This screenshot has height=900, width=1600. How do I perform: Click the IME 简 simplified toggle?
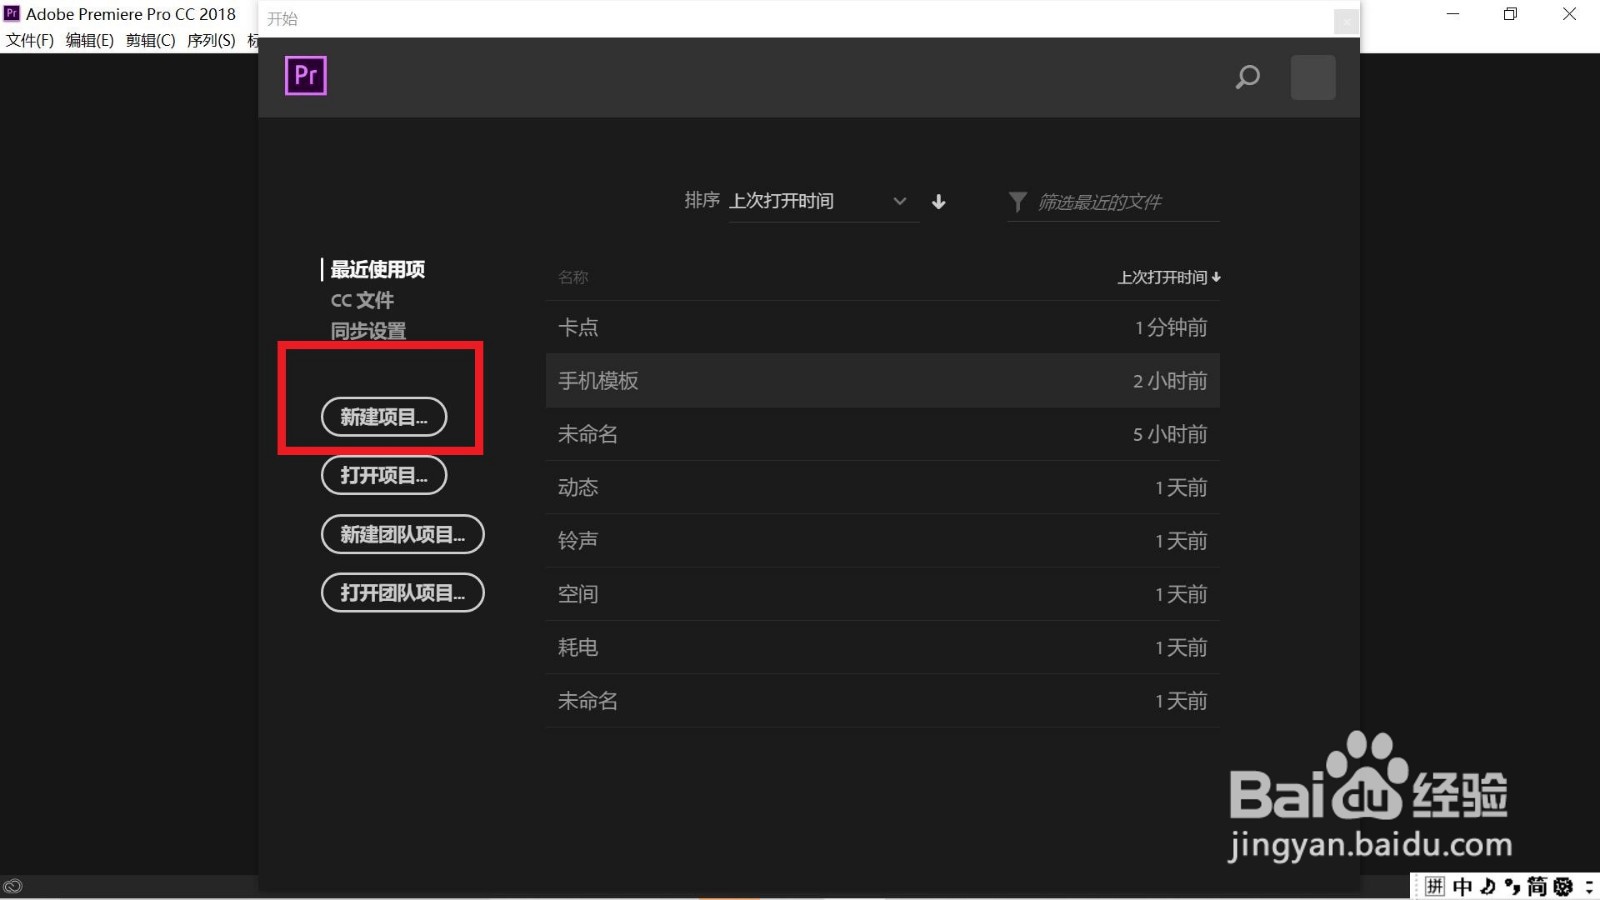pyautogui.click(x=1537, y=886)
